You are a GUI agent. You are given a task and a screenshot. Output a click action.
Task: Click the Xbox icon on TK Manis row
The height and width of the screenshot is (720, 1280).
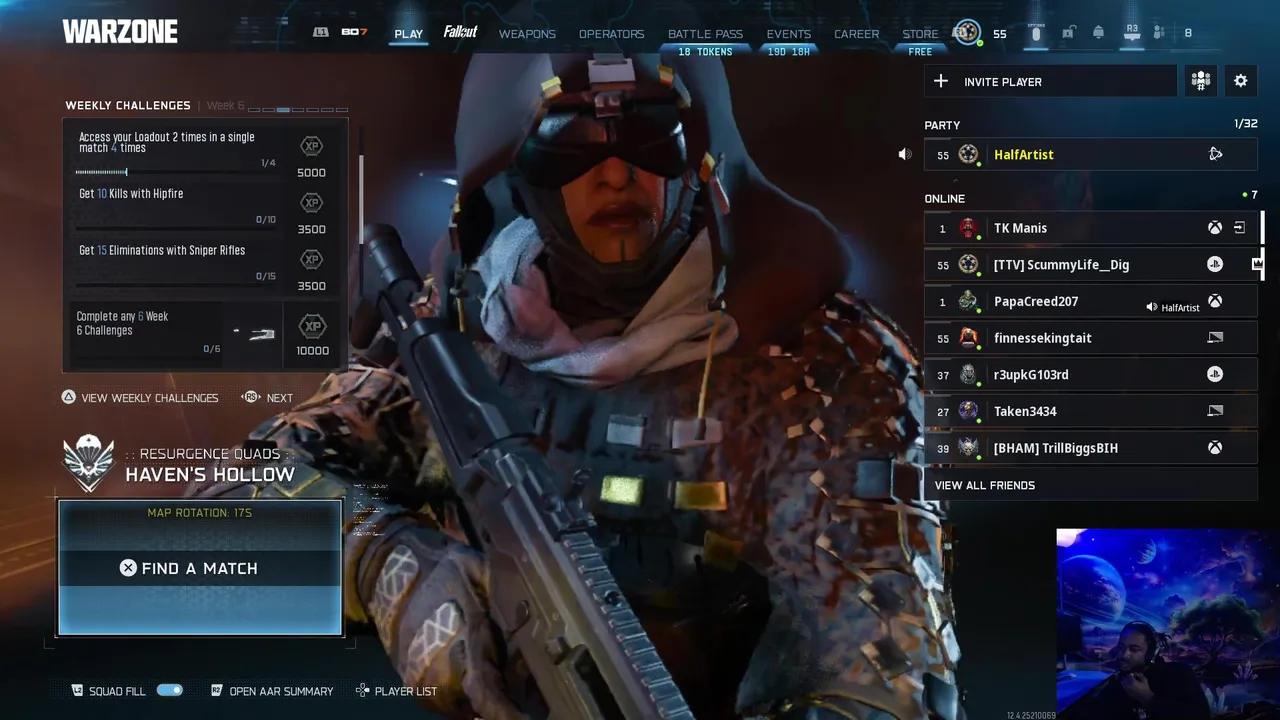coord(1215,228)
